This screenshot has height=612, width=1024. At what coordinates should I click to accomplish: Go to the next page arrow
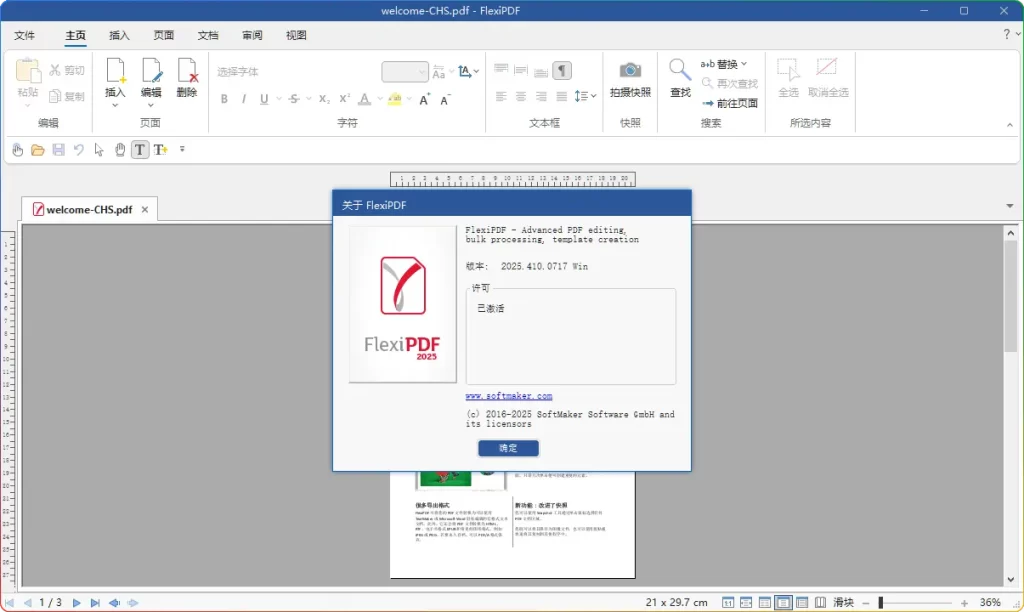[x=76, y=603]
